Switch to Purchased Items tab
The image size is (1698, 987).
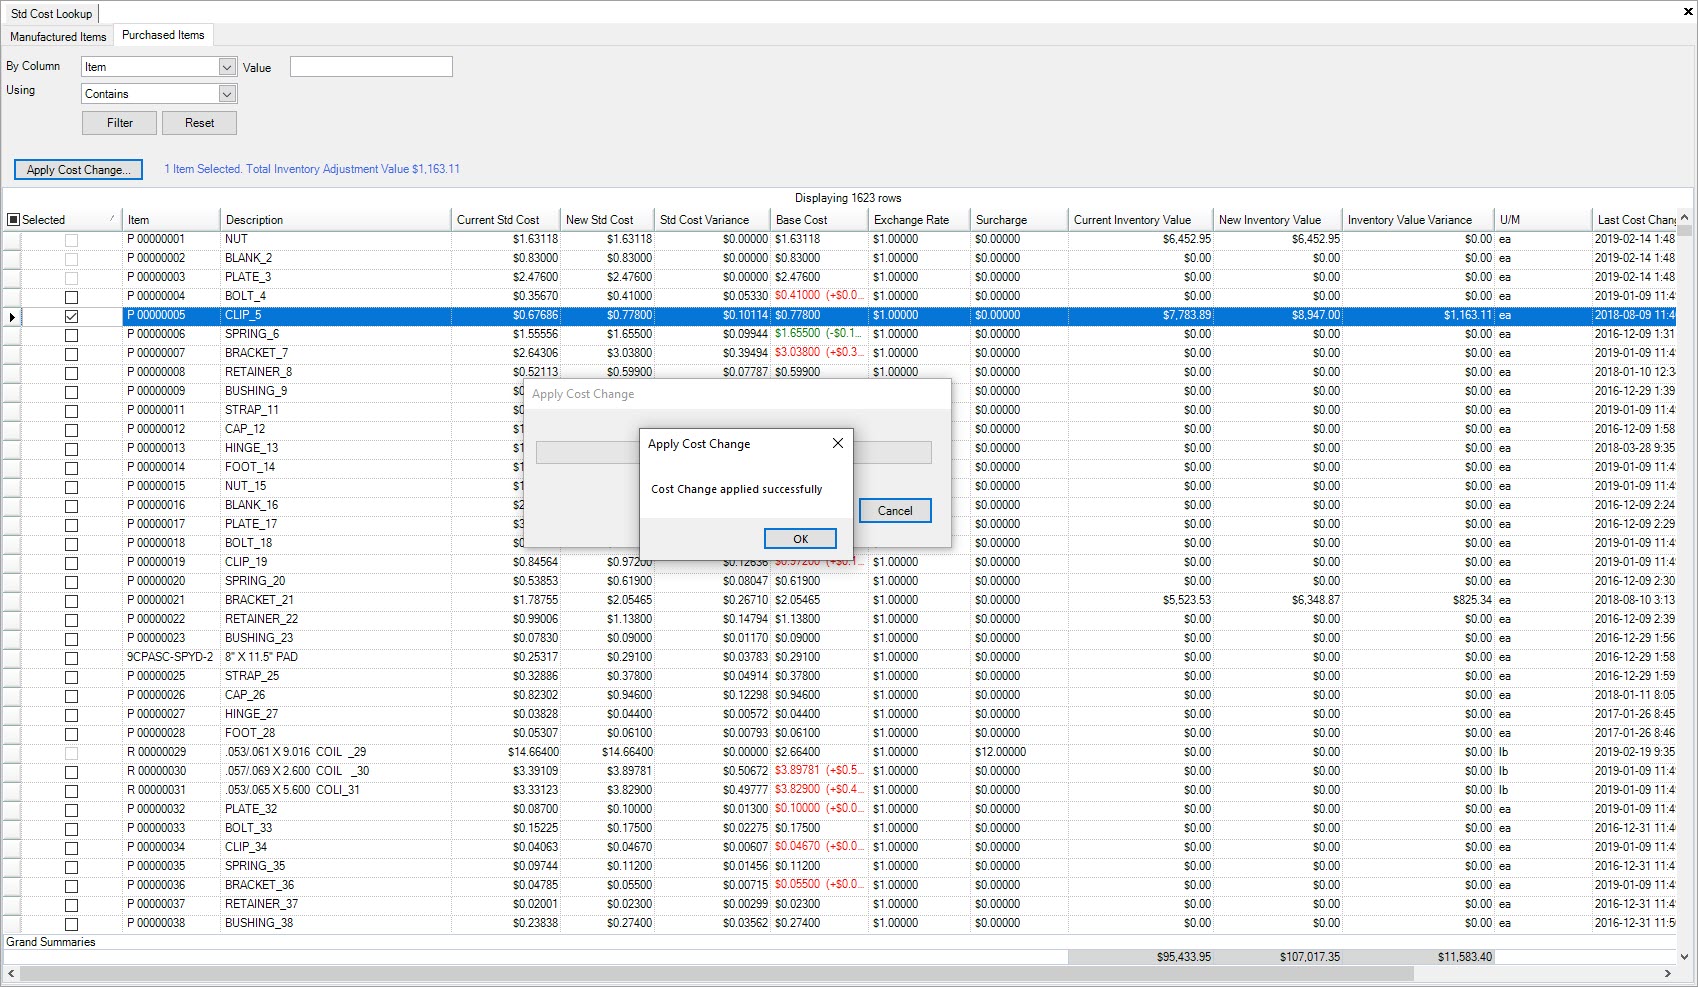[163, 35]
